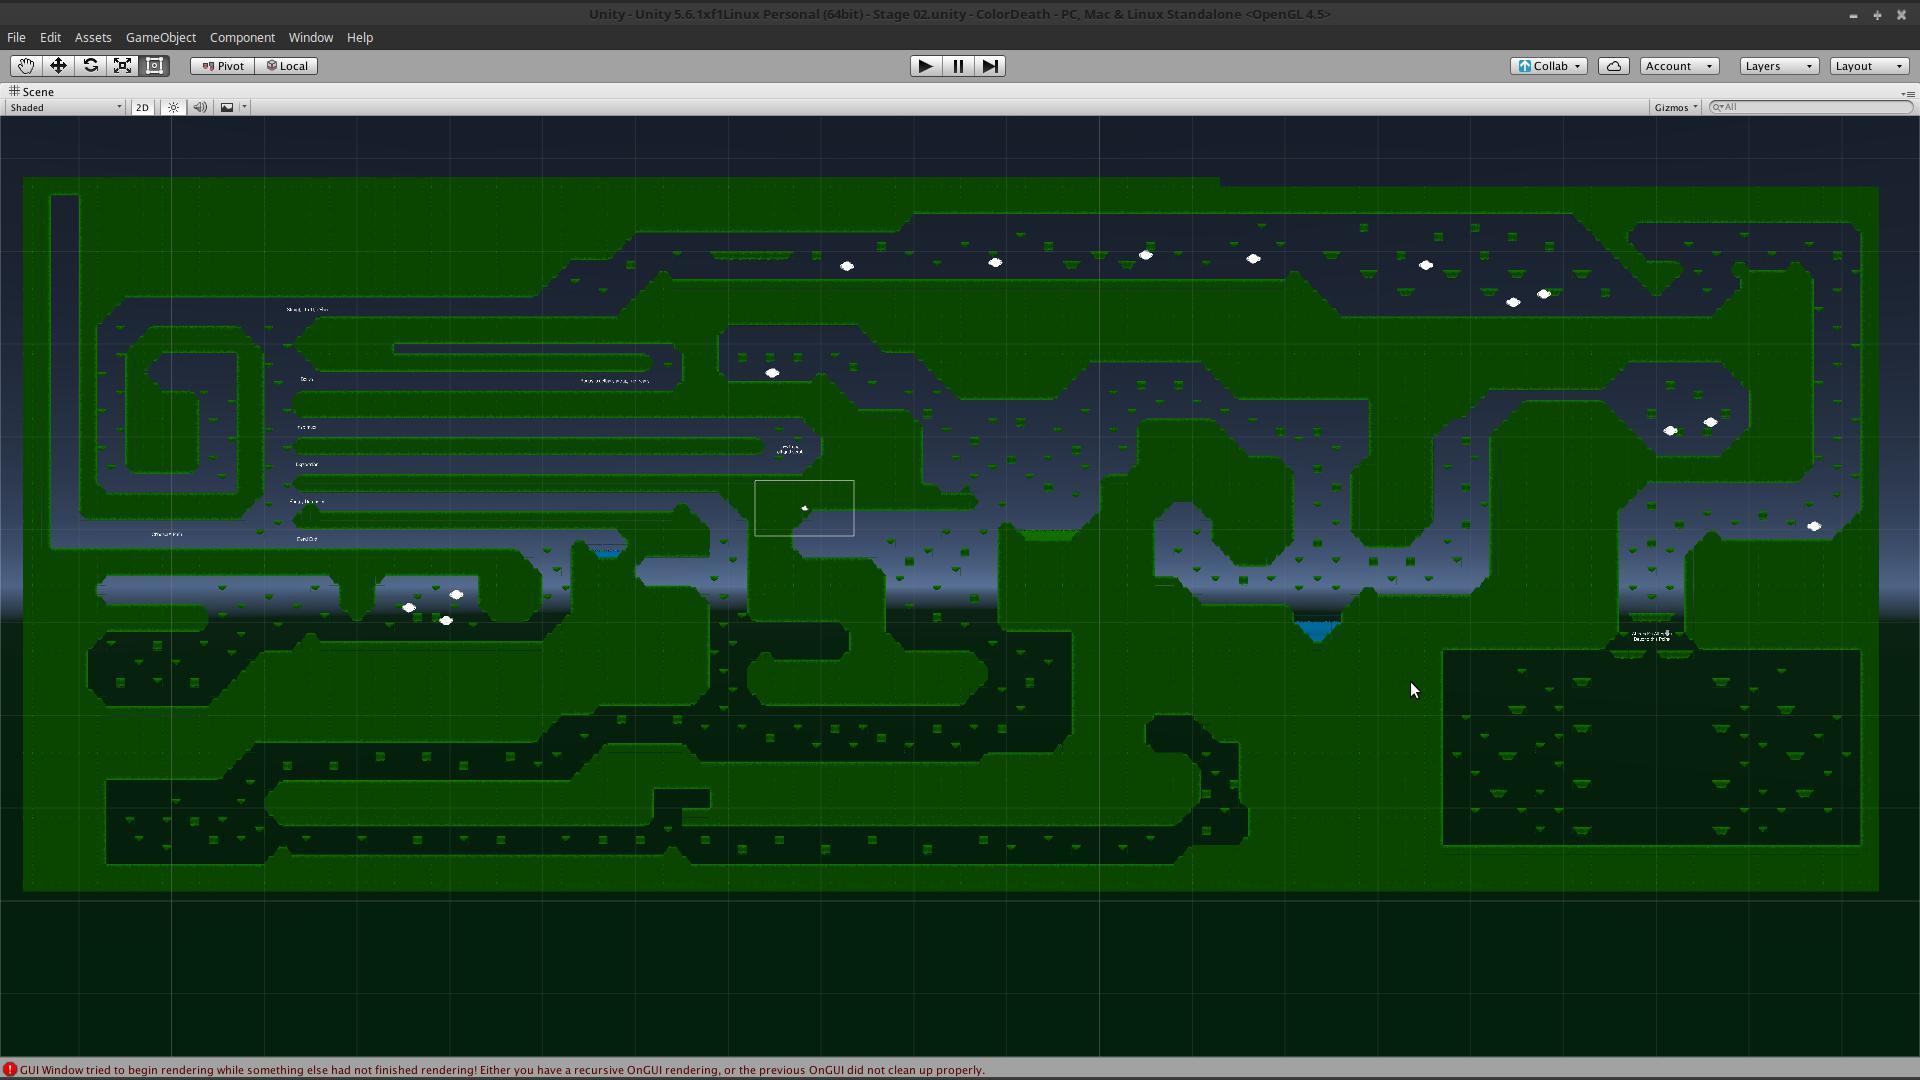Image resolution: width=1920 pixels, height=1080 pixels.
Task: Open the Assets menu
Action: tap(93, 37)
